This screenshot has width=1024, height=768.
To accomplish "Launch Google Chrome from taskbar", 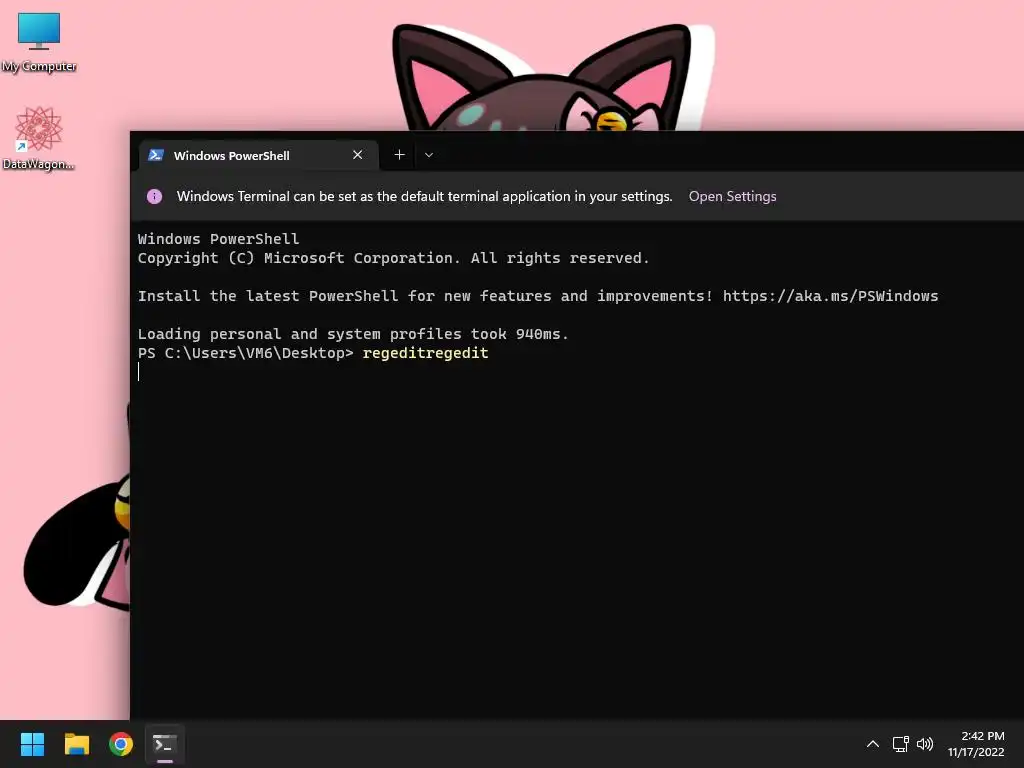I will [x=121, y=744].
